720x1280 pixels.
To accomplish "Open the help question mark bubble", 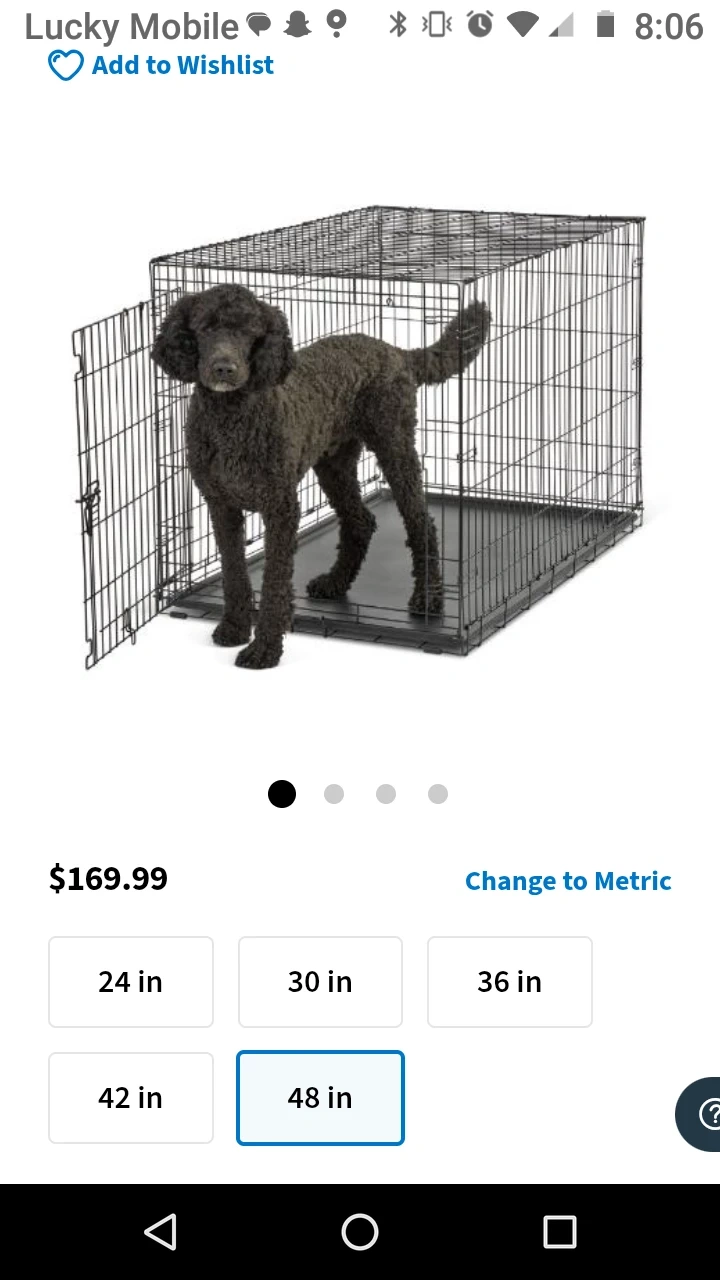I will pyautogui.click(x=704, y=1114).
